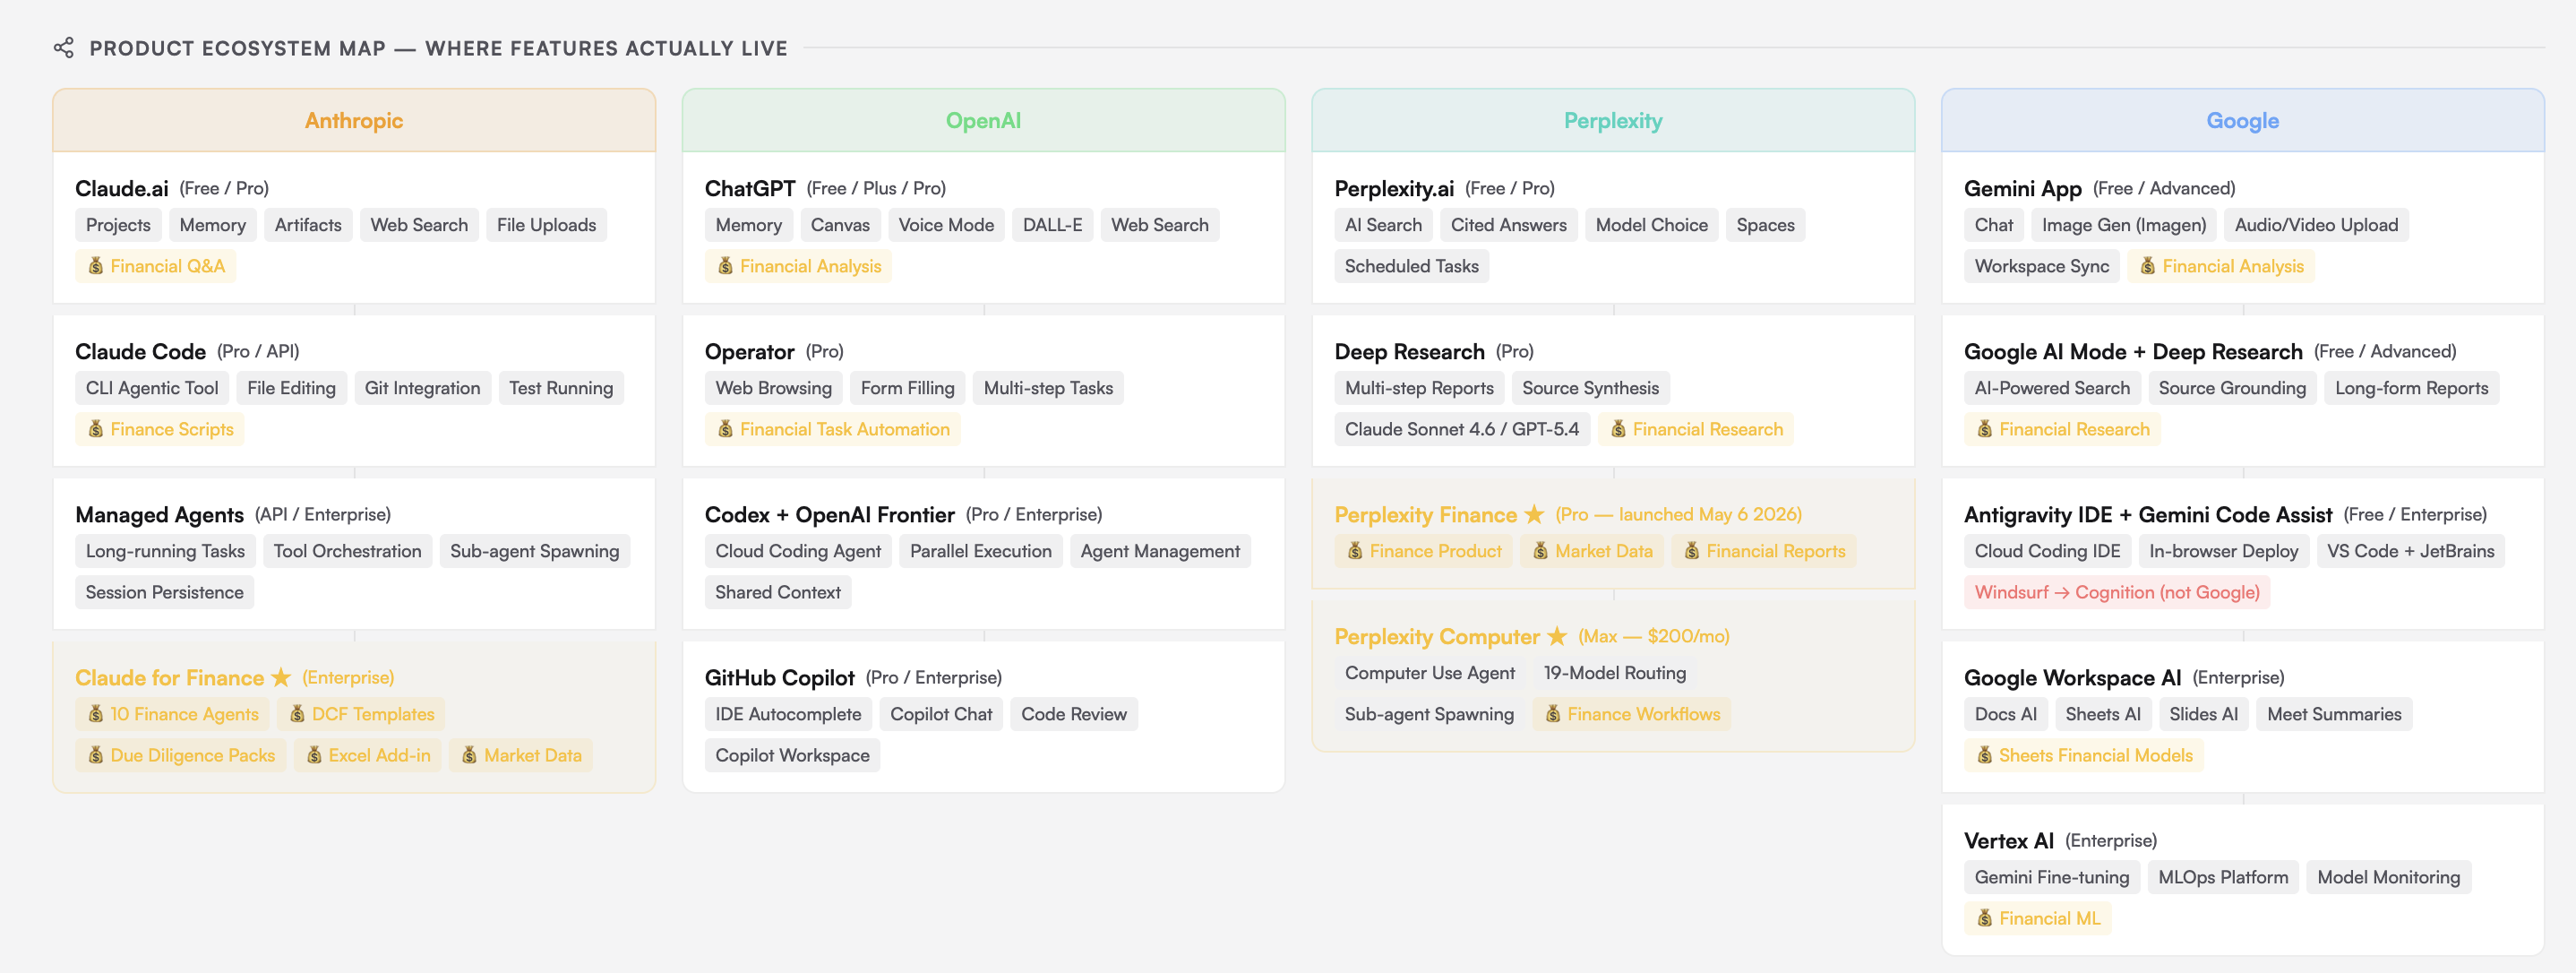Open the Operator product title

[x=750, y=351]
